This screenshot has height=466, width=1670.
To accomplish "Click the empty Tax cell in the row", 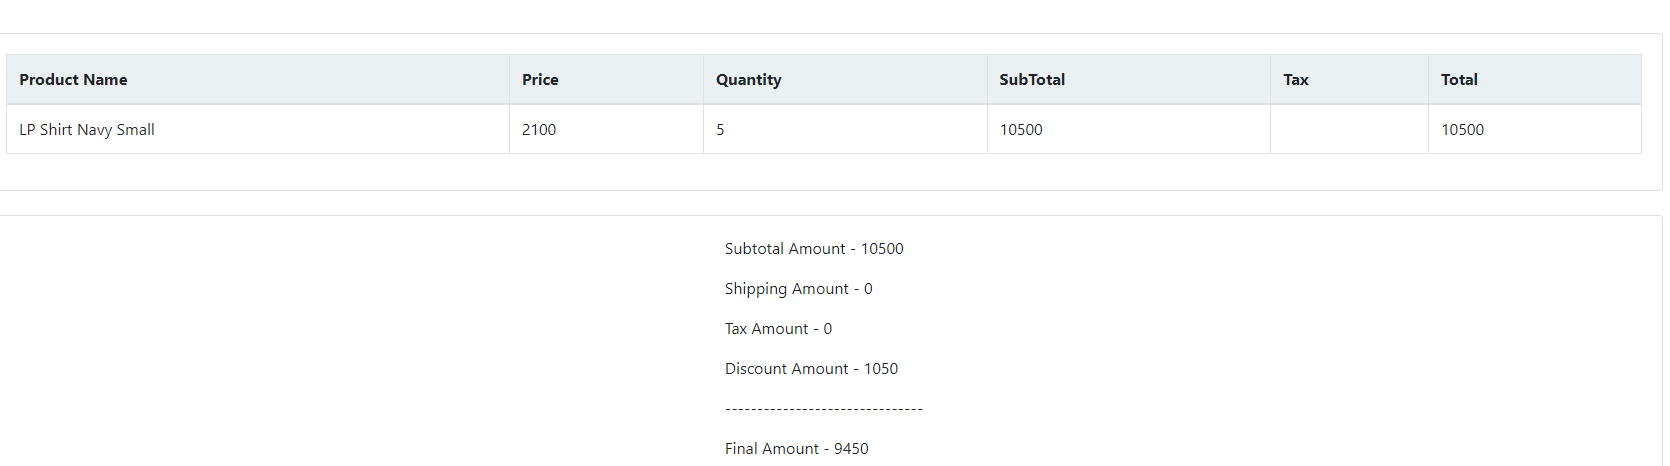I will tap(1349, 130).
